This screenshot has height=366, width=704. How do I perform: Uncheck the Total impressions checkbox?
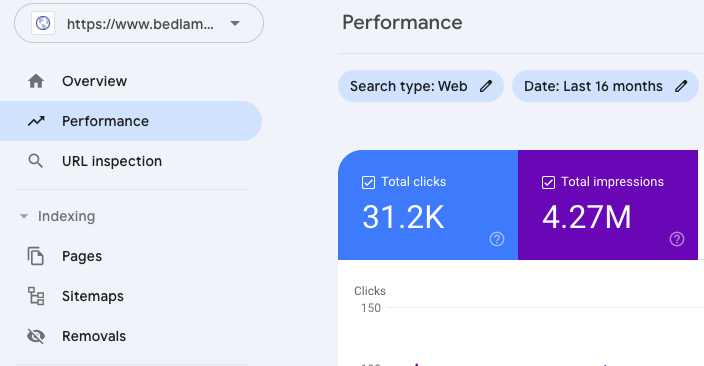tap(548, 182)
